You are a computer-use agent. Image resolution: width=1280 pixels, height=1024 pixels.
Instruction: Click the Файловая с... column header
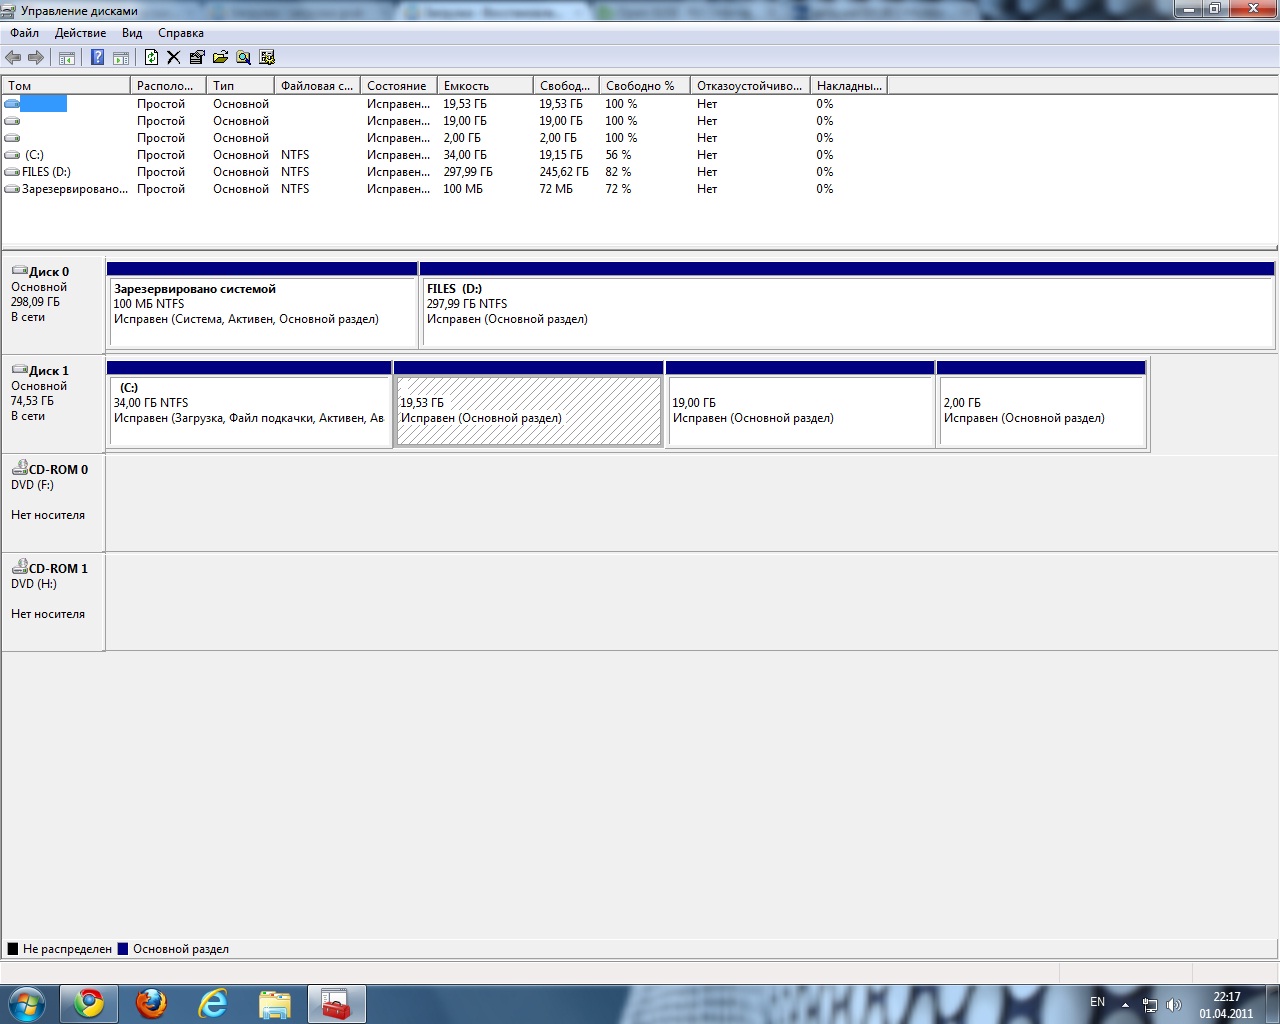(317, 86)
